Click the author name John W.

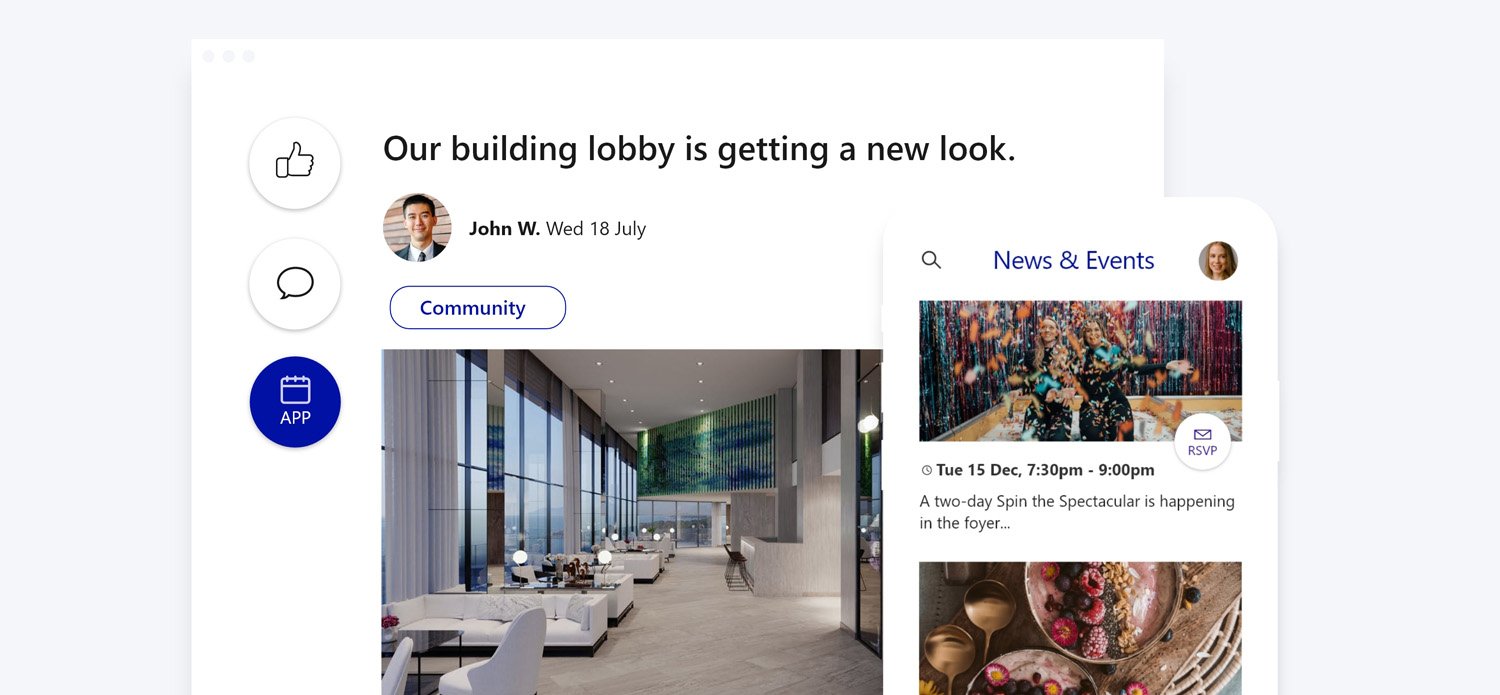coord(504,229)
